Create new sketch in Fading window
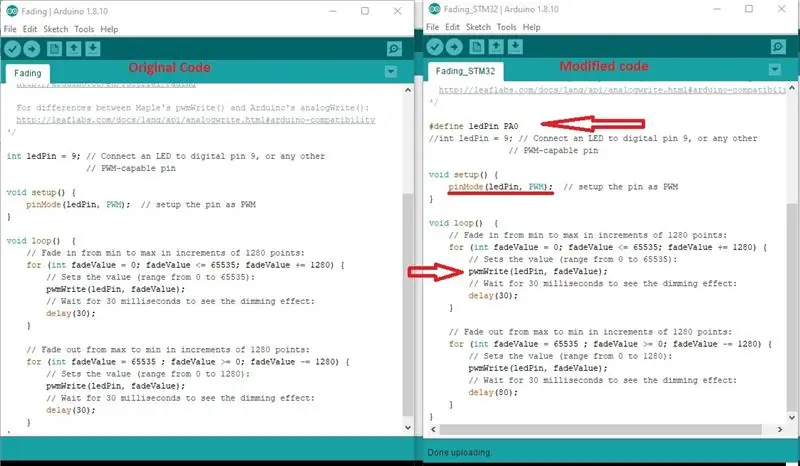The height and width of the screenshot is (466, 800). pyautogui.click(x=54, y=49)
